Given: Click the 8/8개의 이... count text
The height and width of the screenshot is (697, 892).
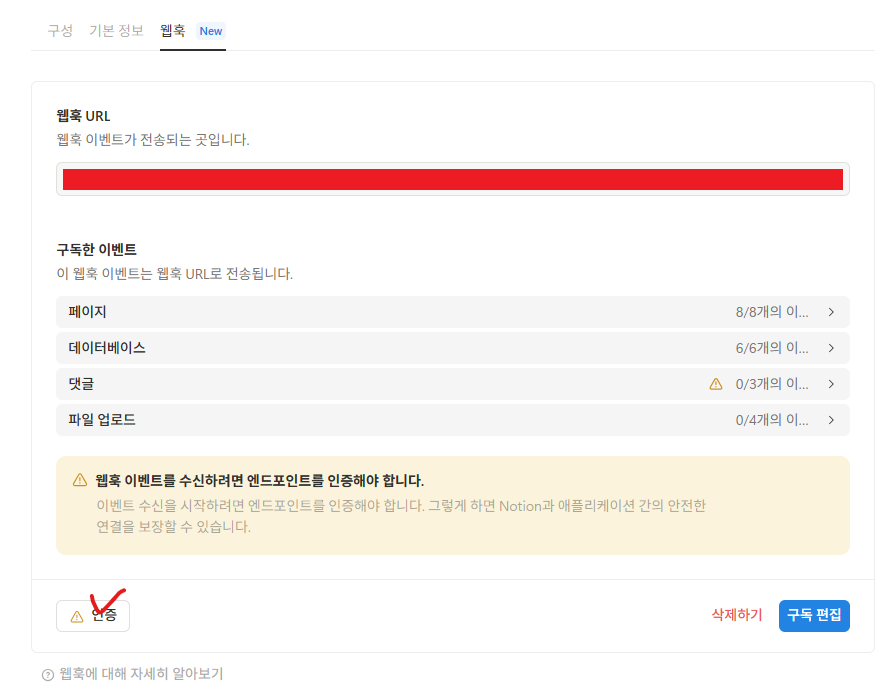Looking at the screenshot, I should (x=771, y=312).
